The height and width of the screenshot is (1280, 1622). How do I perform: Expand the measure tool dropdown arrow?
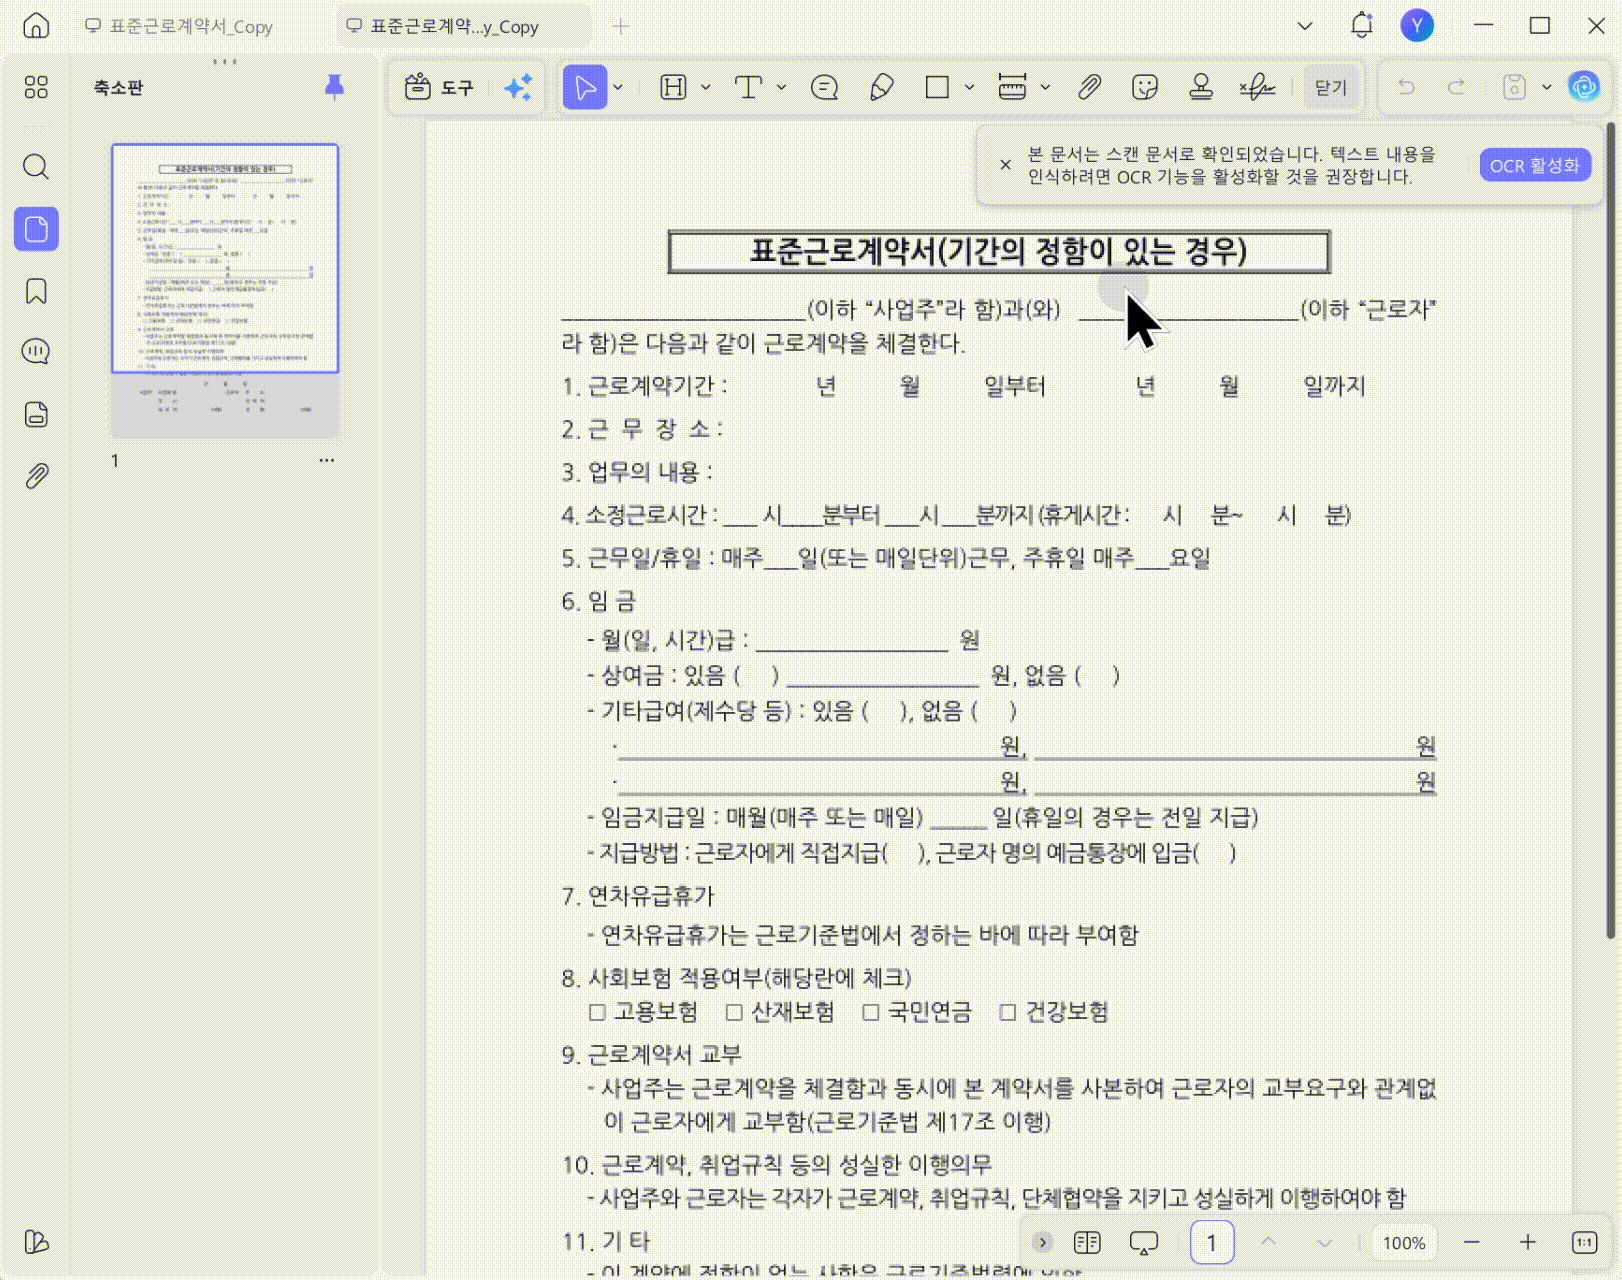[1045, 88]
